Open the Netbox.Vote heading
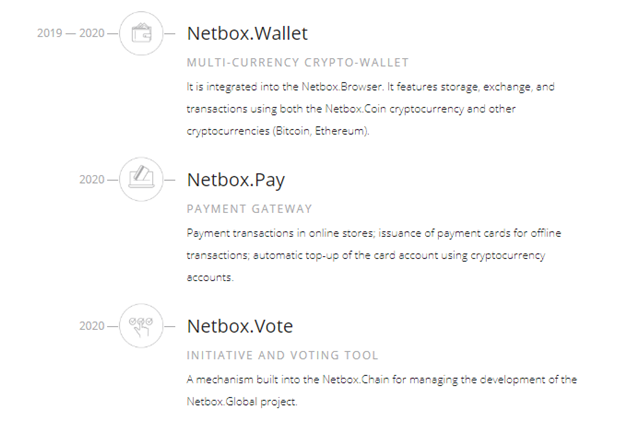 click(x=240, y=326)
